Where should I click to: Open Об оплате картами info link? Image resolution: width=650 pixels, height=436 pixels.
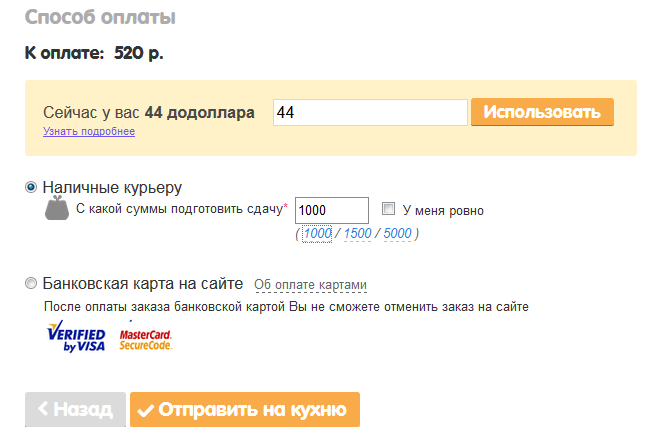point(310,285)
